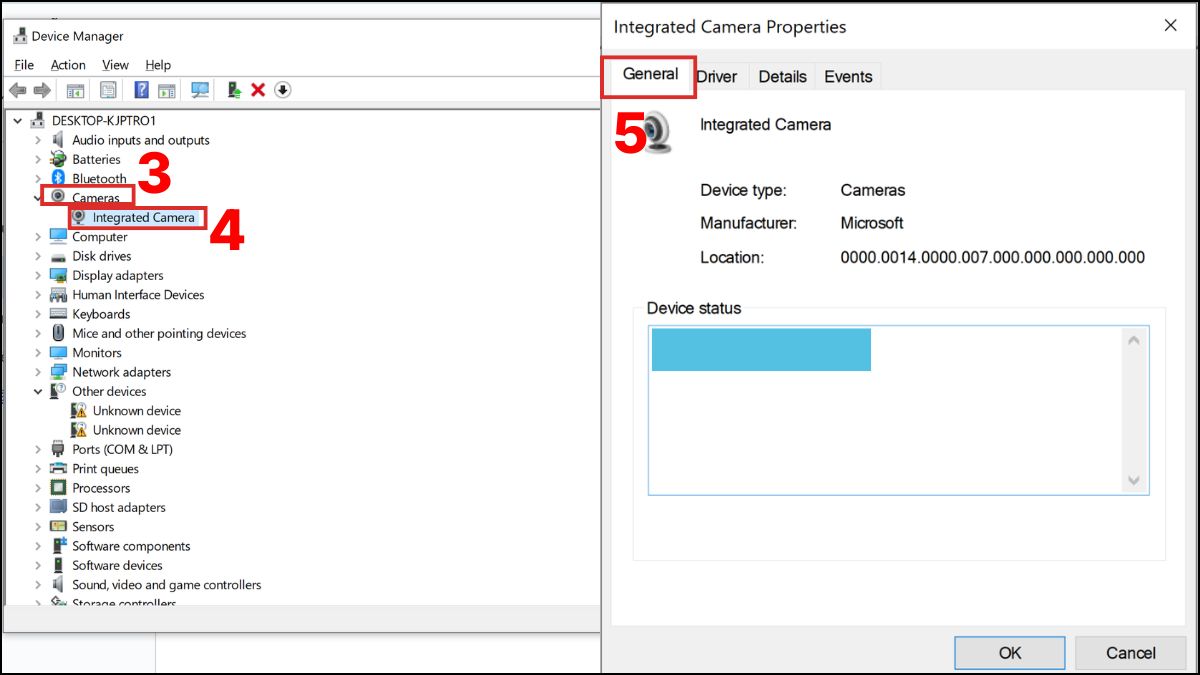Close the Integrated Camera Properties dialog
The height and width of the screenshot is (675, 1200).
click(1170, 26)
